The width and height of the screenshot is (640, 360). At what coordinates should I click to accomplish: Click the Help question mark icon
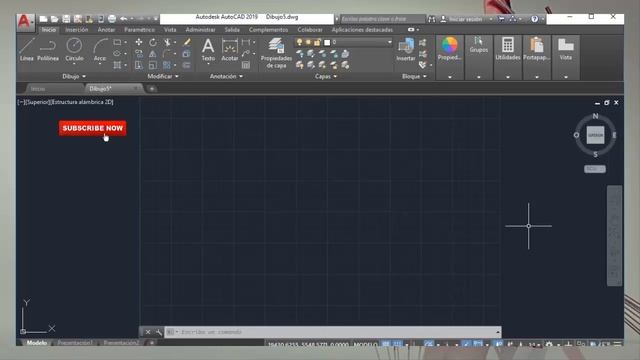coord(534,19)
